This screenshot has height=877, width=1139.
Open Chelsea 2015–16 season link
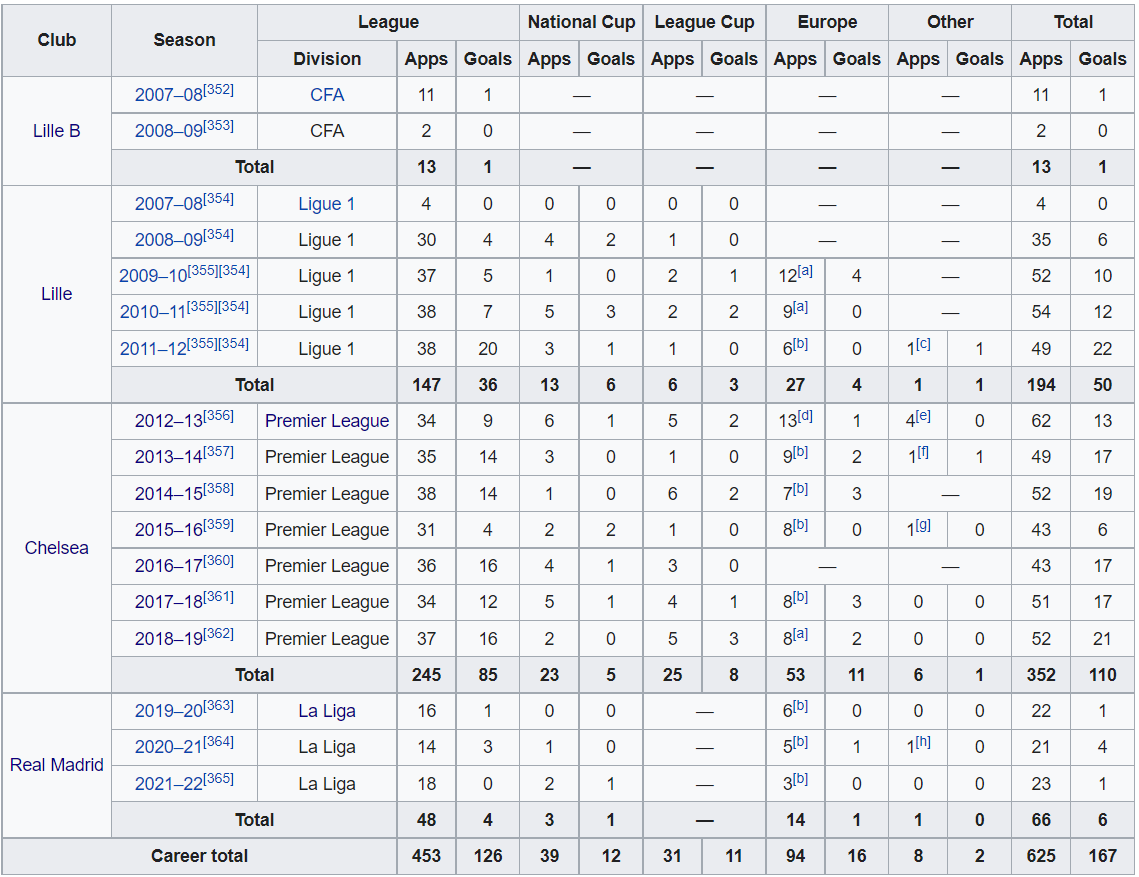click(x=169, y=530)
